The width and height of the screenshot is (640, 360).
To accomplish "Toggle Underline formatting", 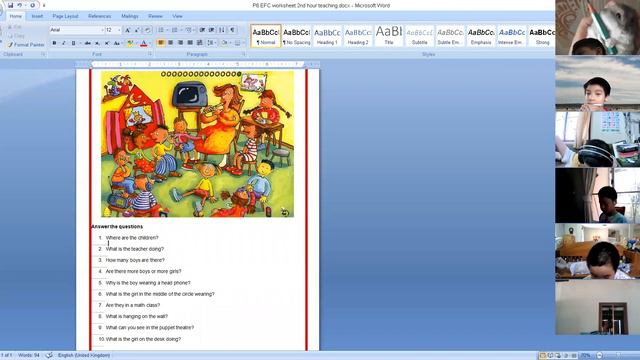I will click(x=73, y=43).
